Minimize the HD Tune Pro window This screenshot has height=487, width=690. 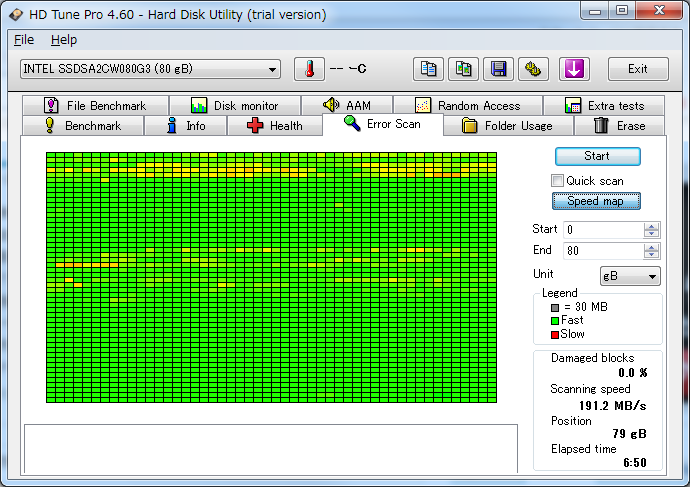[x=595, y=11]
